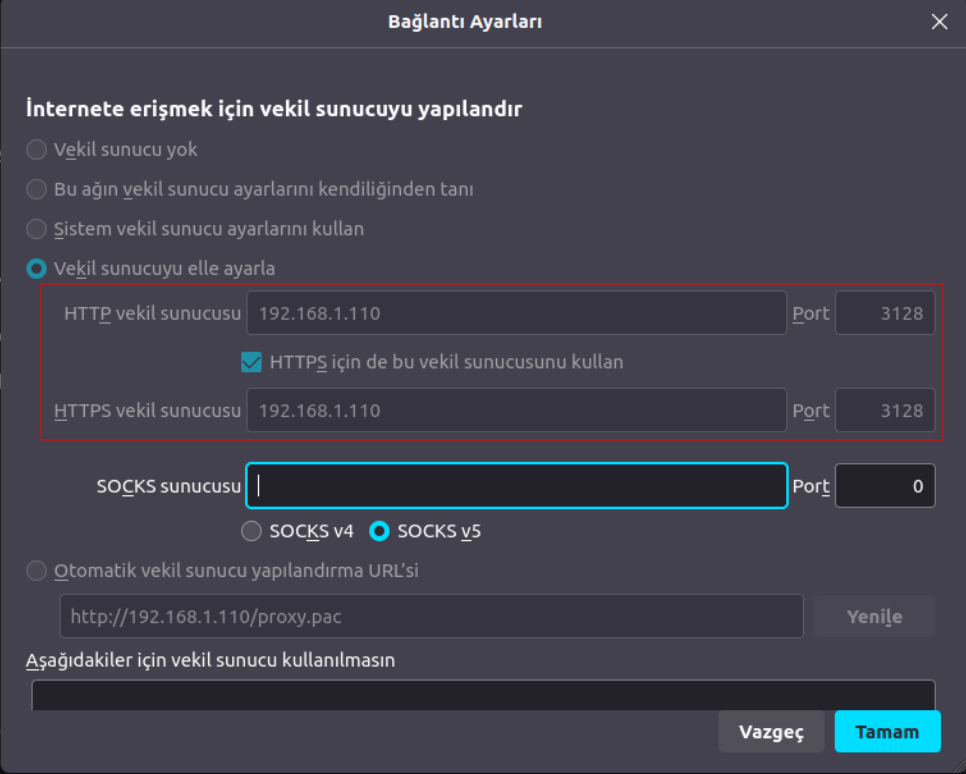Choose auto-detect proxy settings for this network

click(x=37, y=189)
